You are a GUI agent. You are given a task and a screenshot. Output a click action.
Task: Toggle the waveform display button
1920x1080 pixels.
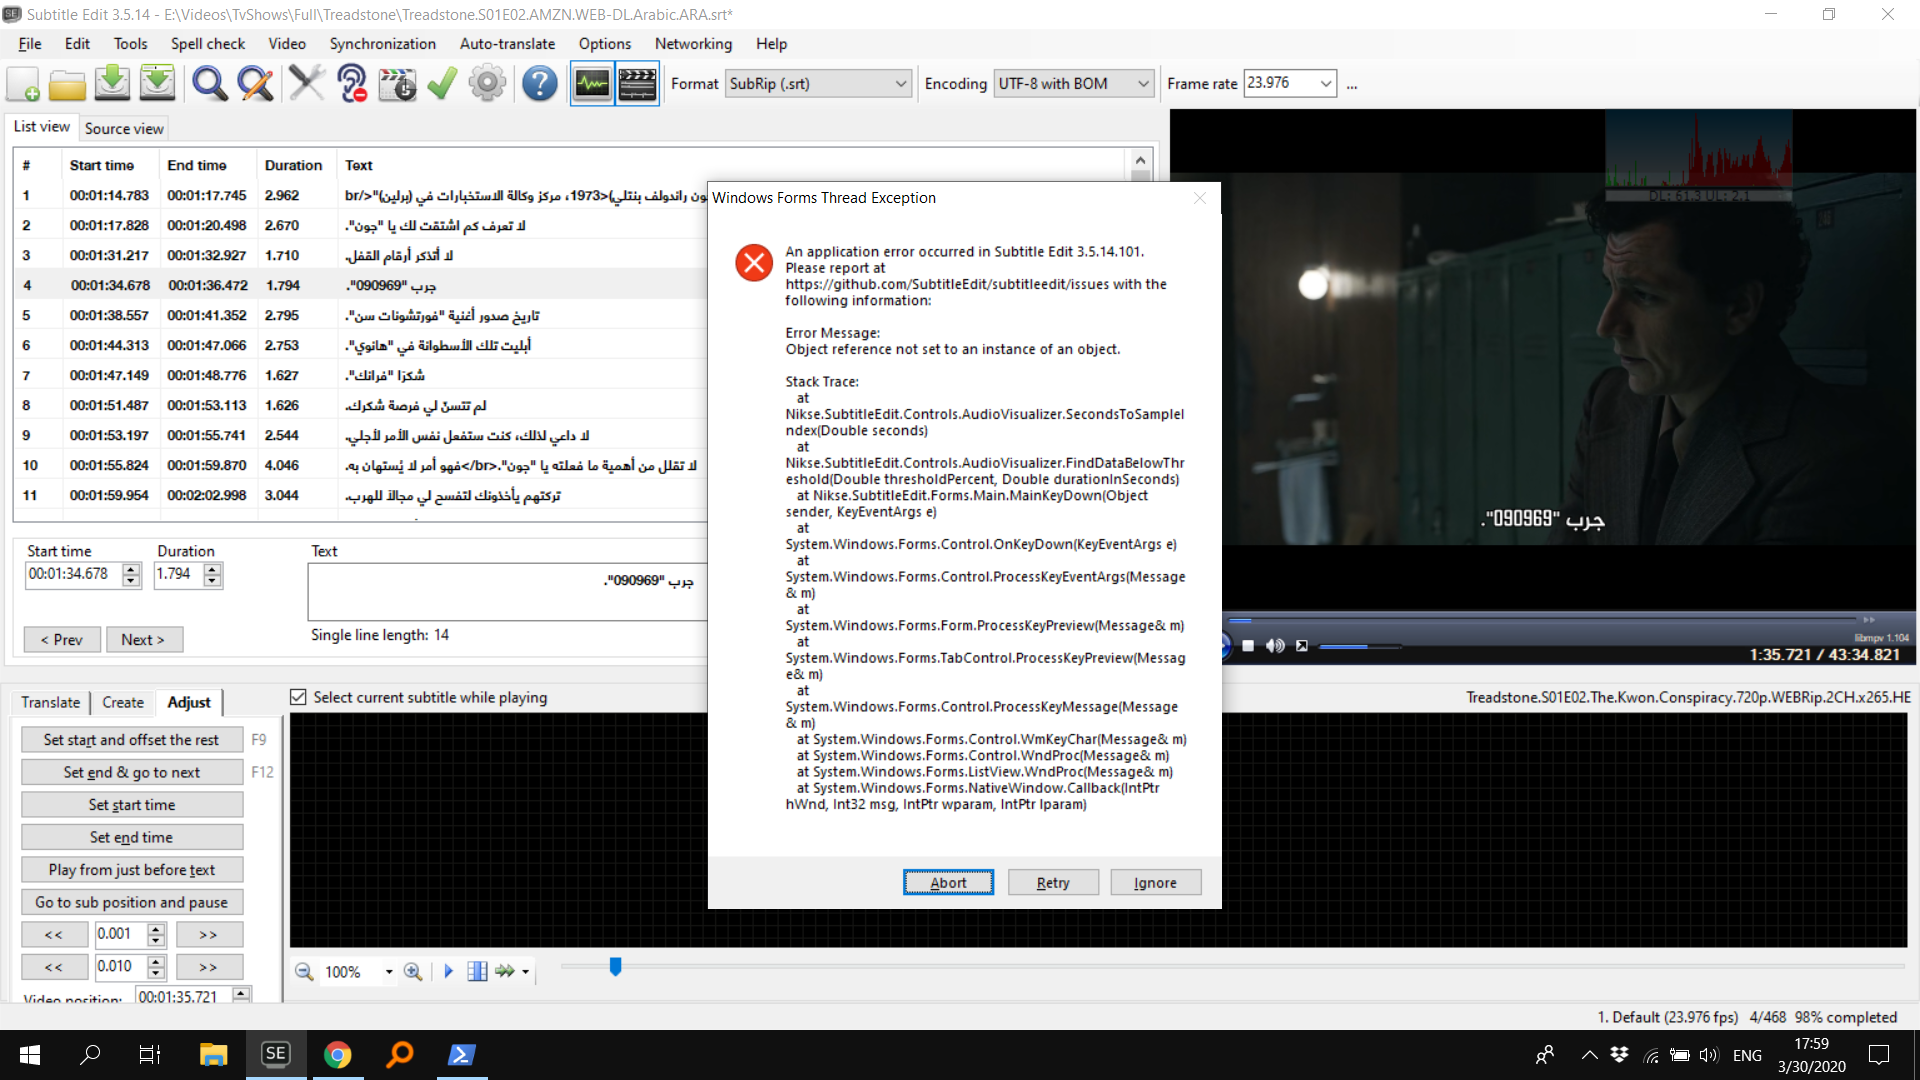point(592,83)
